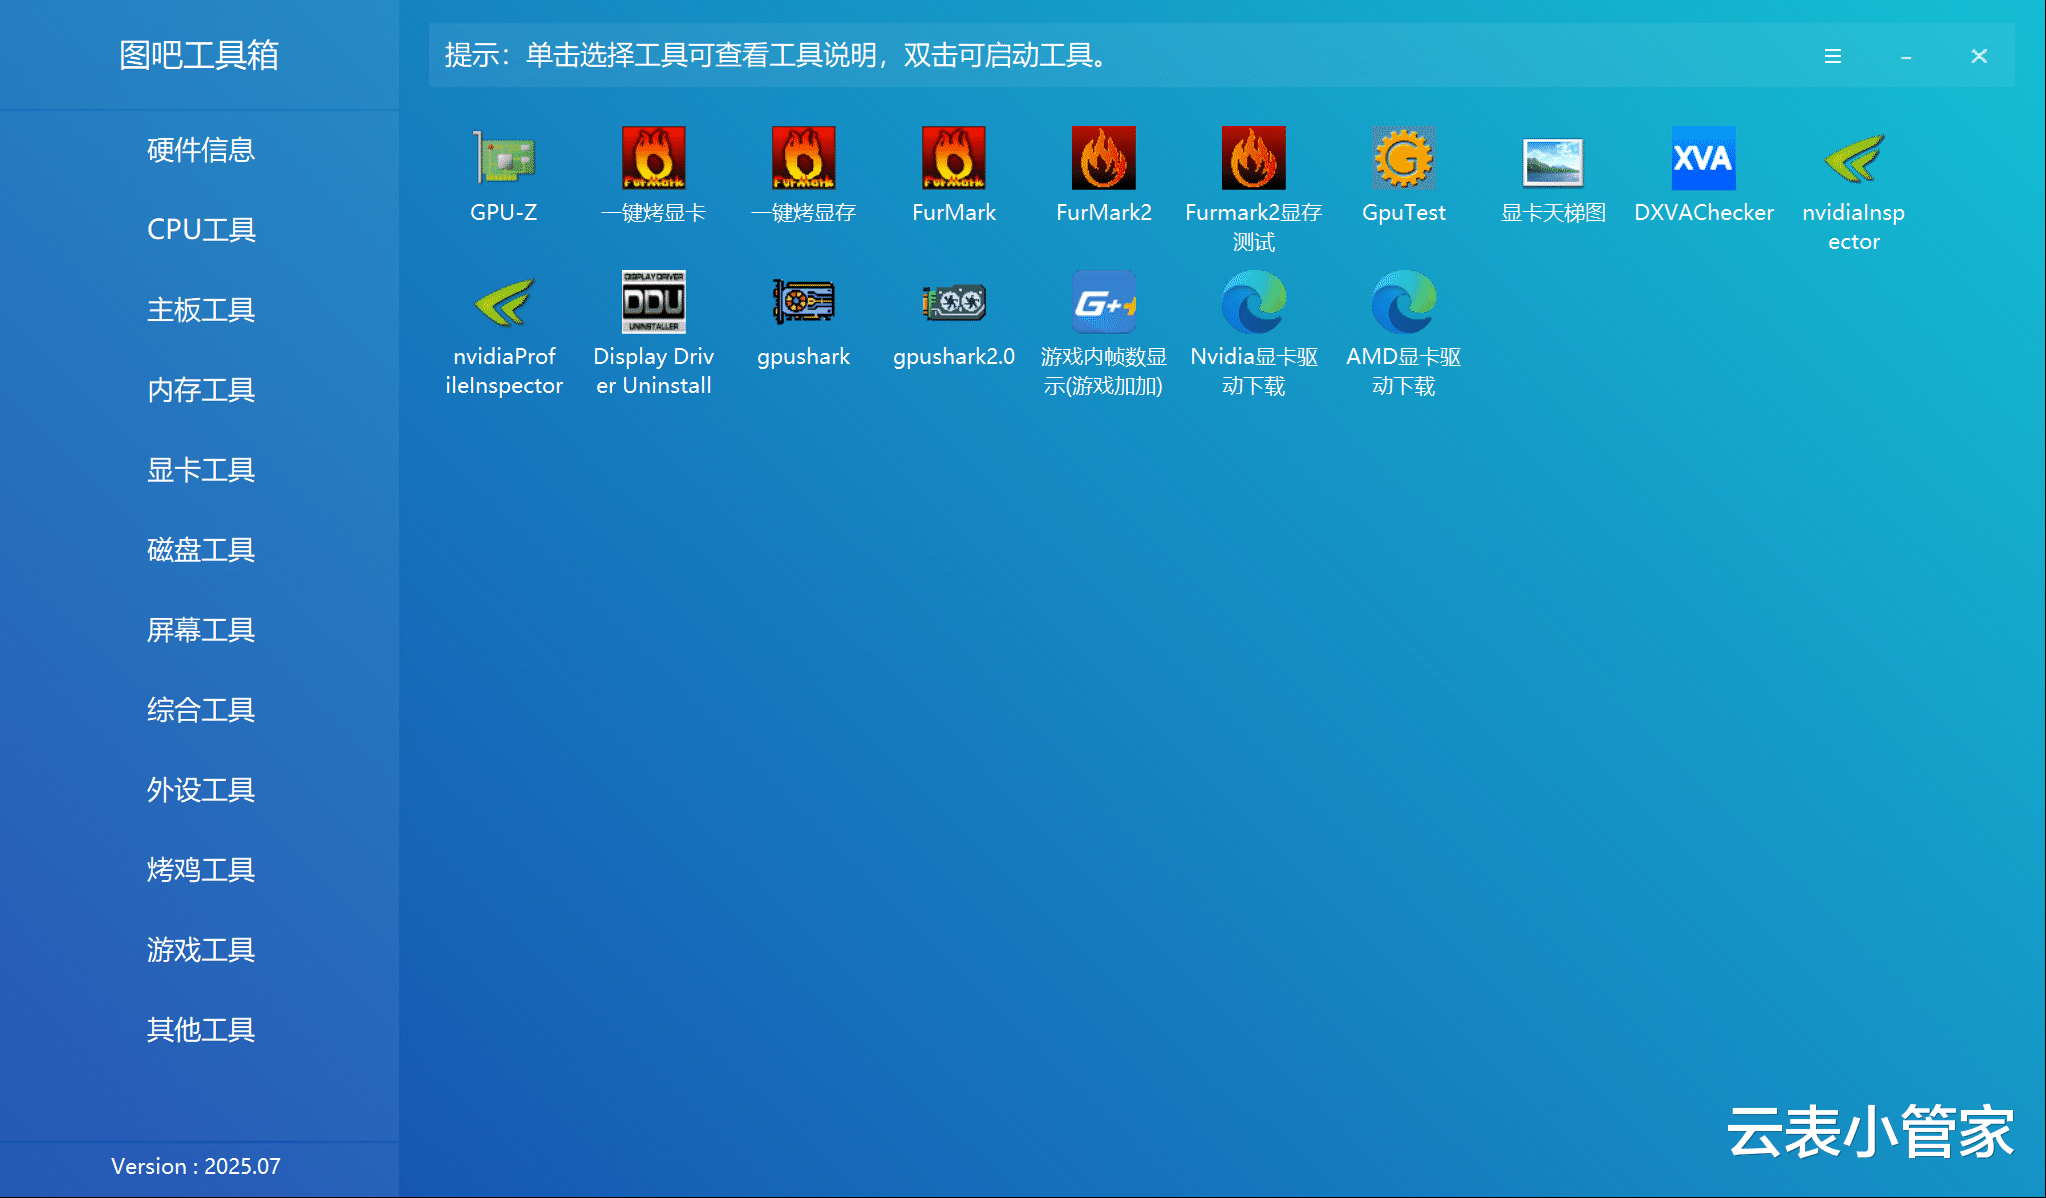Select the DXVAChecker icon

(x=1703, y=158)
